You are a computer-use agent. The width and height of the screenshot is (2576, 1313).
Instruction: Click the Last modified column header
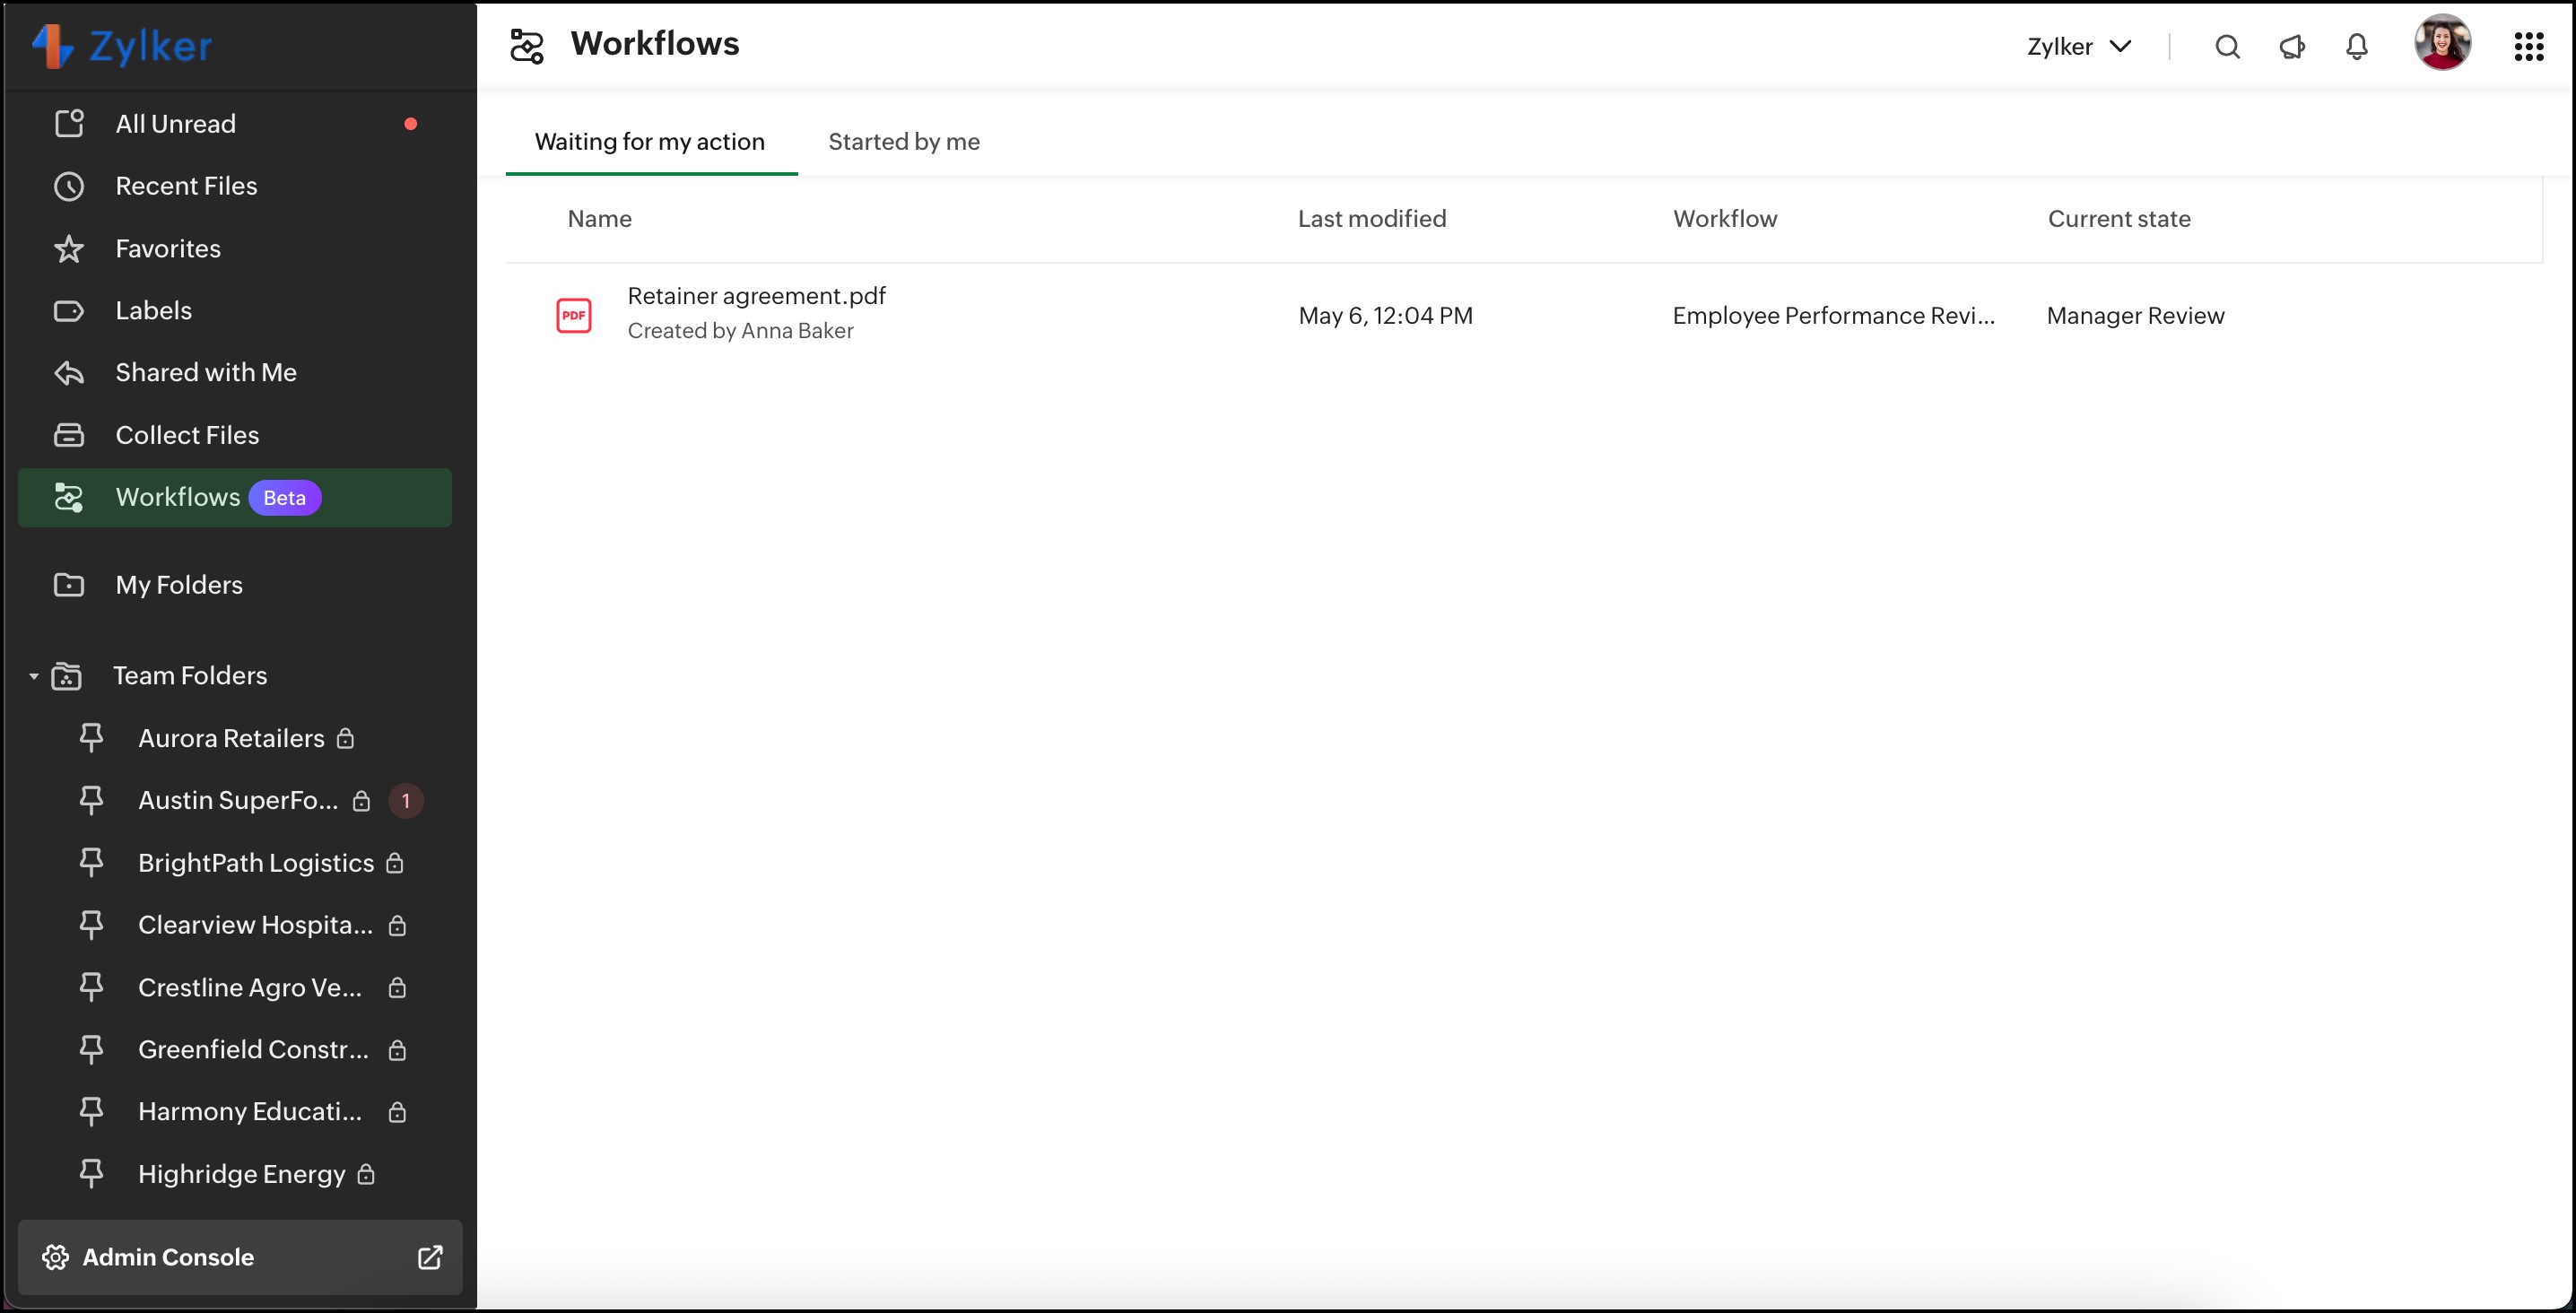click(x=1371, y=219)
